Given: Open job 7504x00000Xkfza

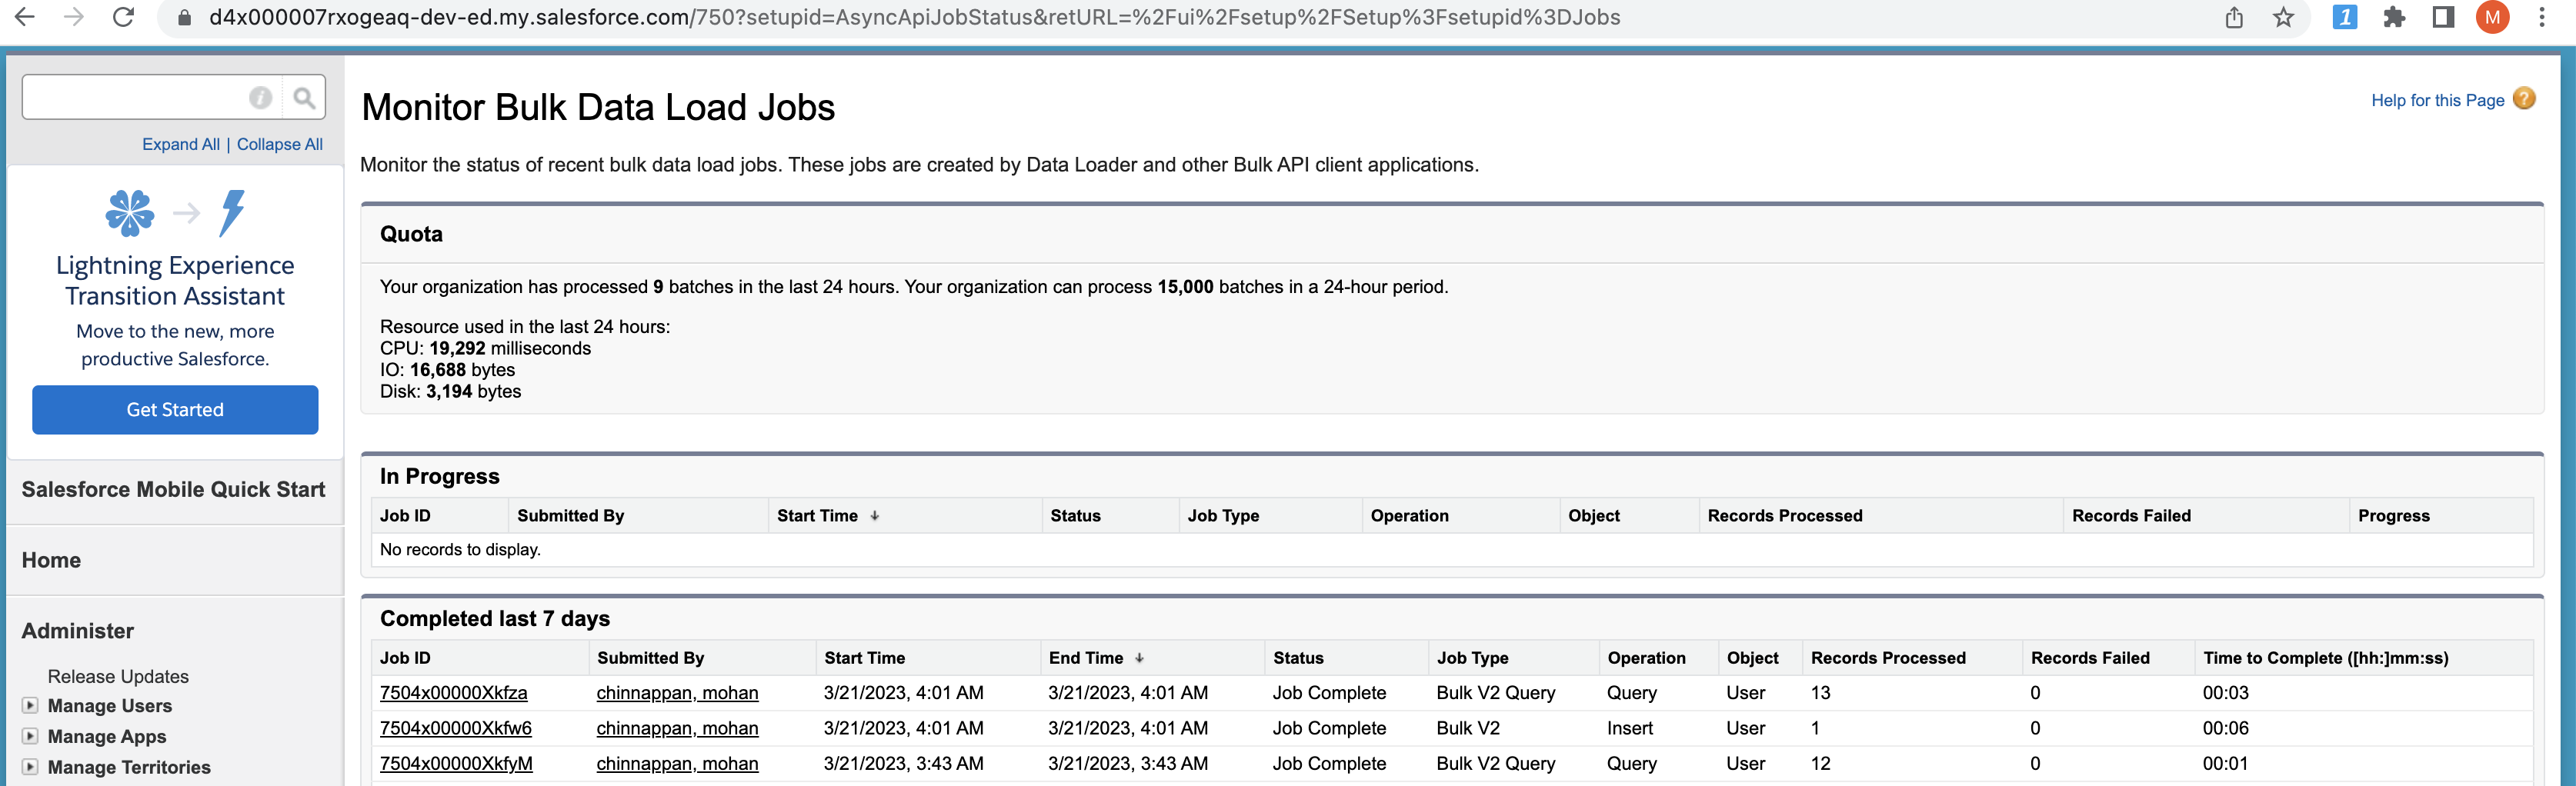Looking at the screenshot, I should (453, 693).
